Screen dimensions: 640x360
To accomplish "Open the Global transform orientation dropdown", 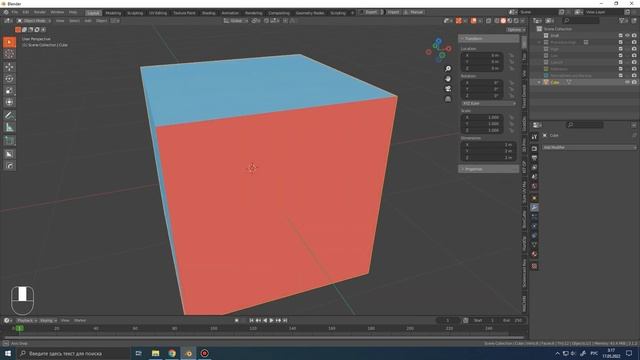I will click(236, 20).
